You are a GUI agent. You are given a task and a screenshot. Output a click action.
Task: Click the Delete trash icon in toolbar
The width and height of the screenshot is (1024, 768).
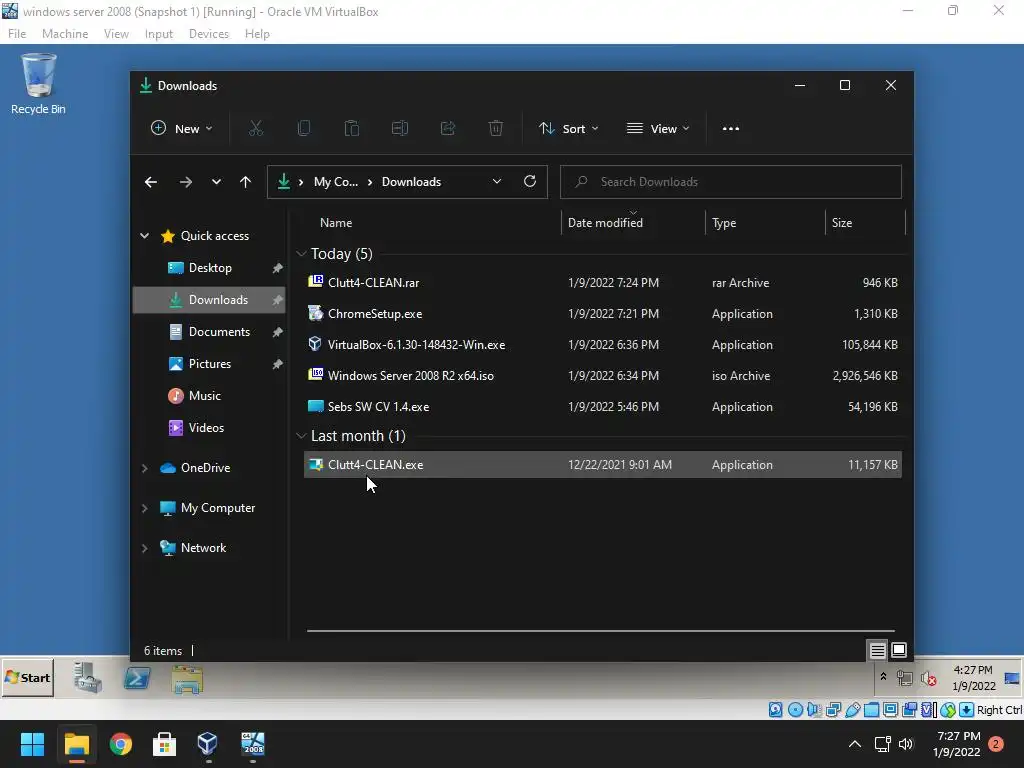tap(496, 129)
